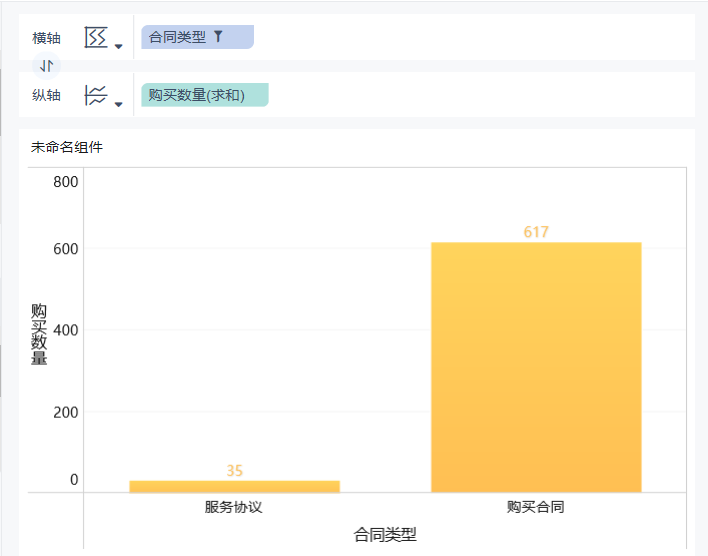Click the filter icon on 合同类型 field
The width and height of the screenshot is (708, 556).
click(218, 37)
